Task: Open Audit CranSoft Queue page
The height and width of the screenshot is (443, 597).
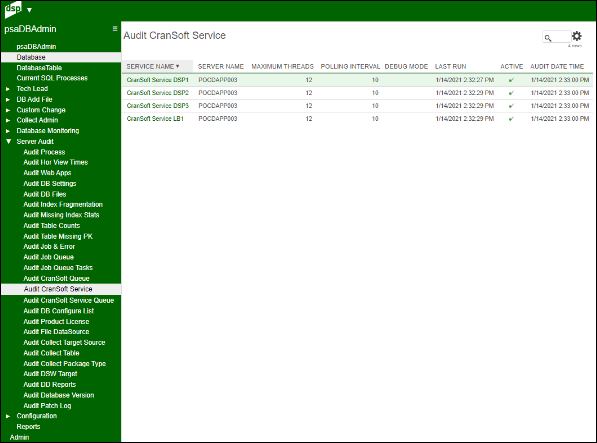Action: 56,279
